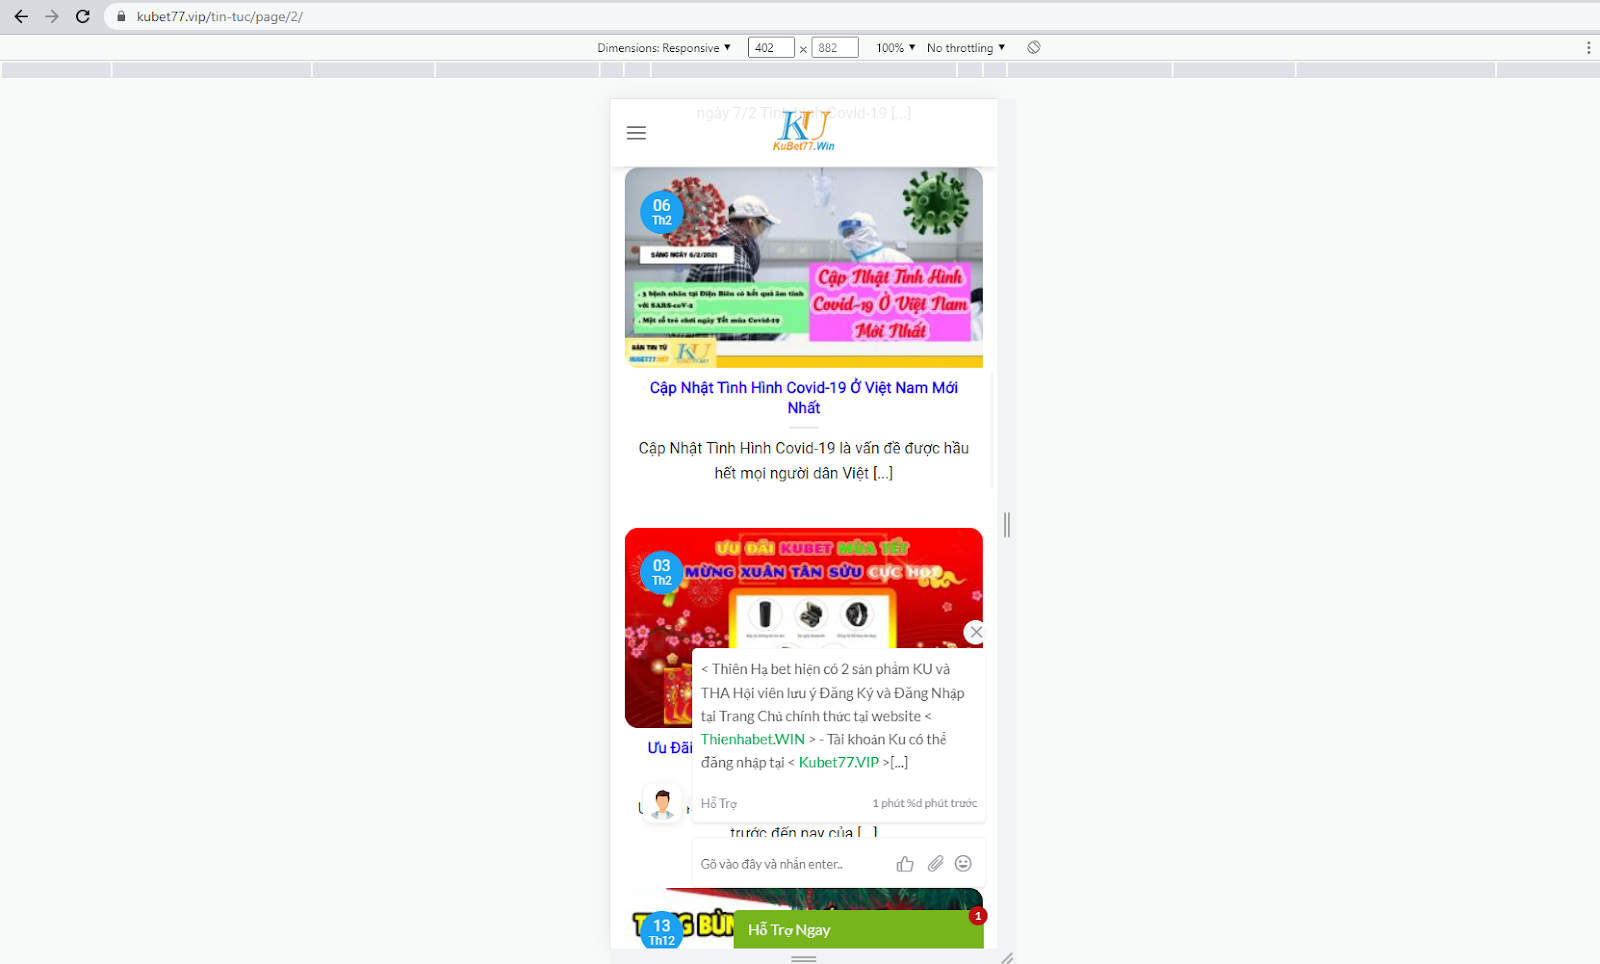Edit the viewport width field 402
The width and height of the screenshot is (1600, 964).
coord(771,48)
